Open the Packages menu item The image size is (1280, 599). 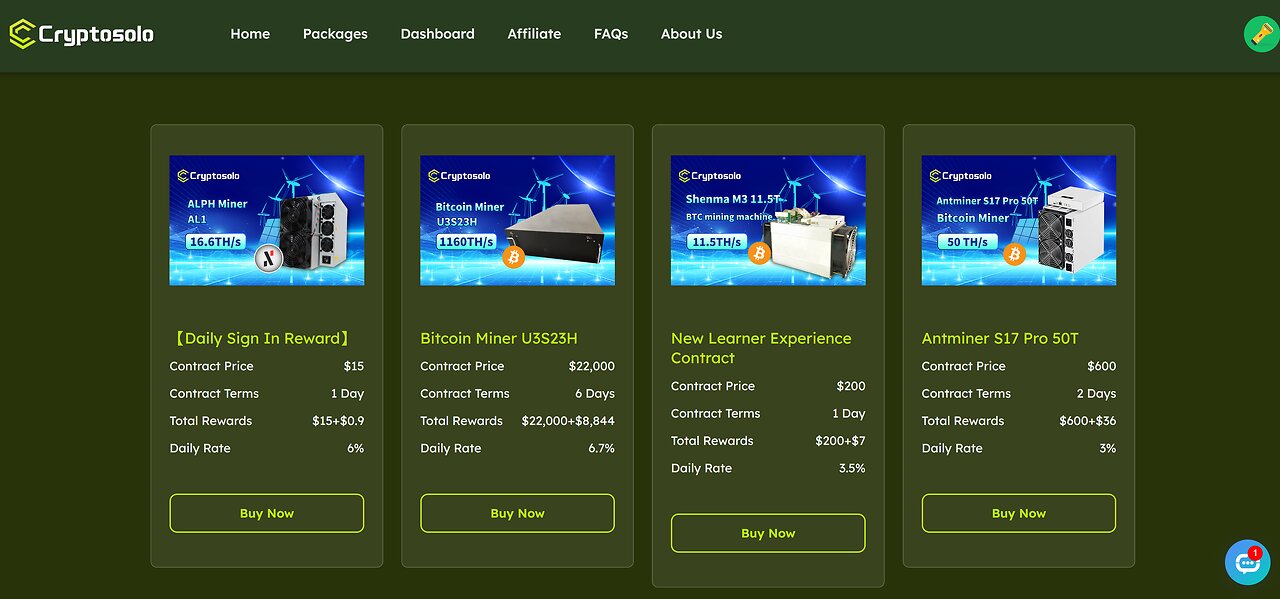coord(335,34)
